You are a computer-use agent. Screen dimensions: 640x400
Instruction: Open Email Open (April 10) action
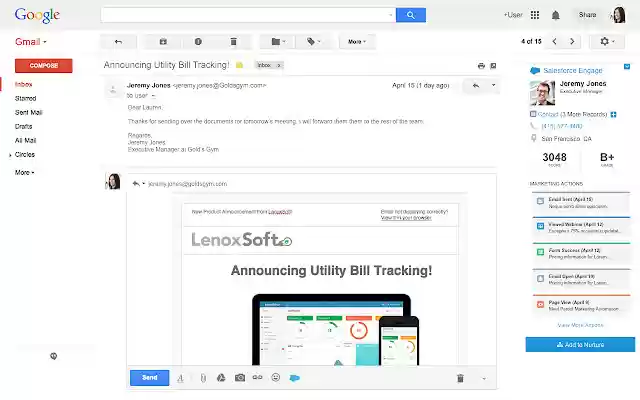click(581, 280)
